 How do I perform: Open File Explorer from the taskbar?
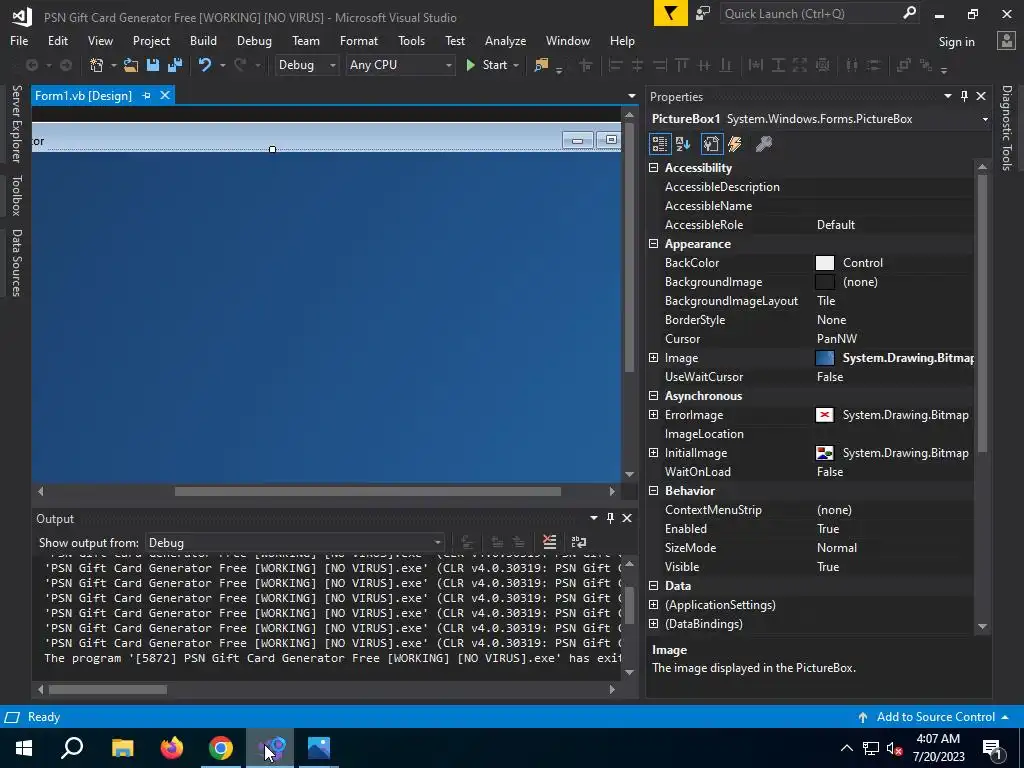pyautogui.click(x=123, y=748)
